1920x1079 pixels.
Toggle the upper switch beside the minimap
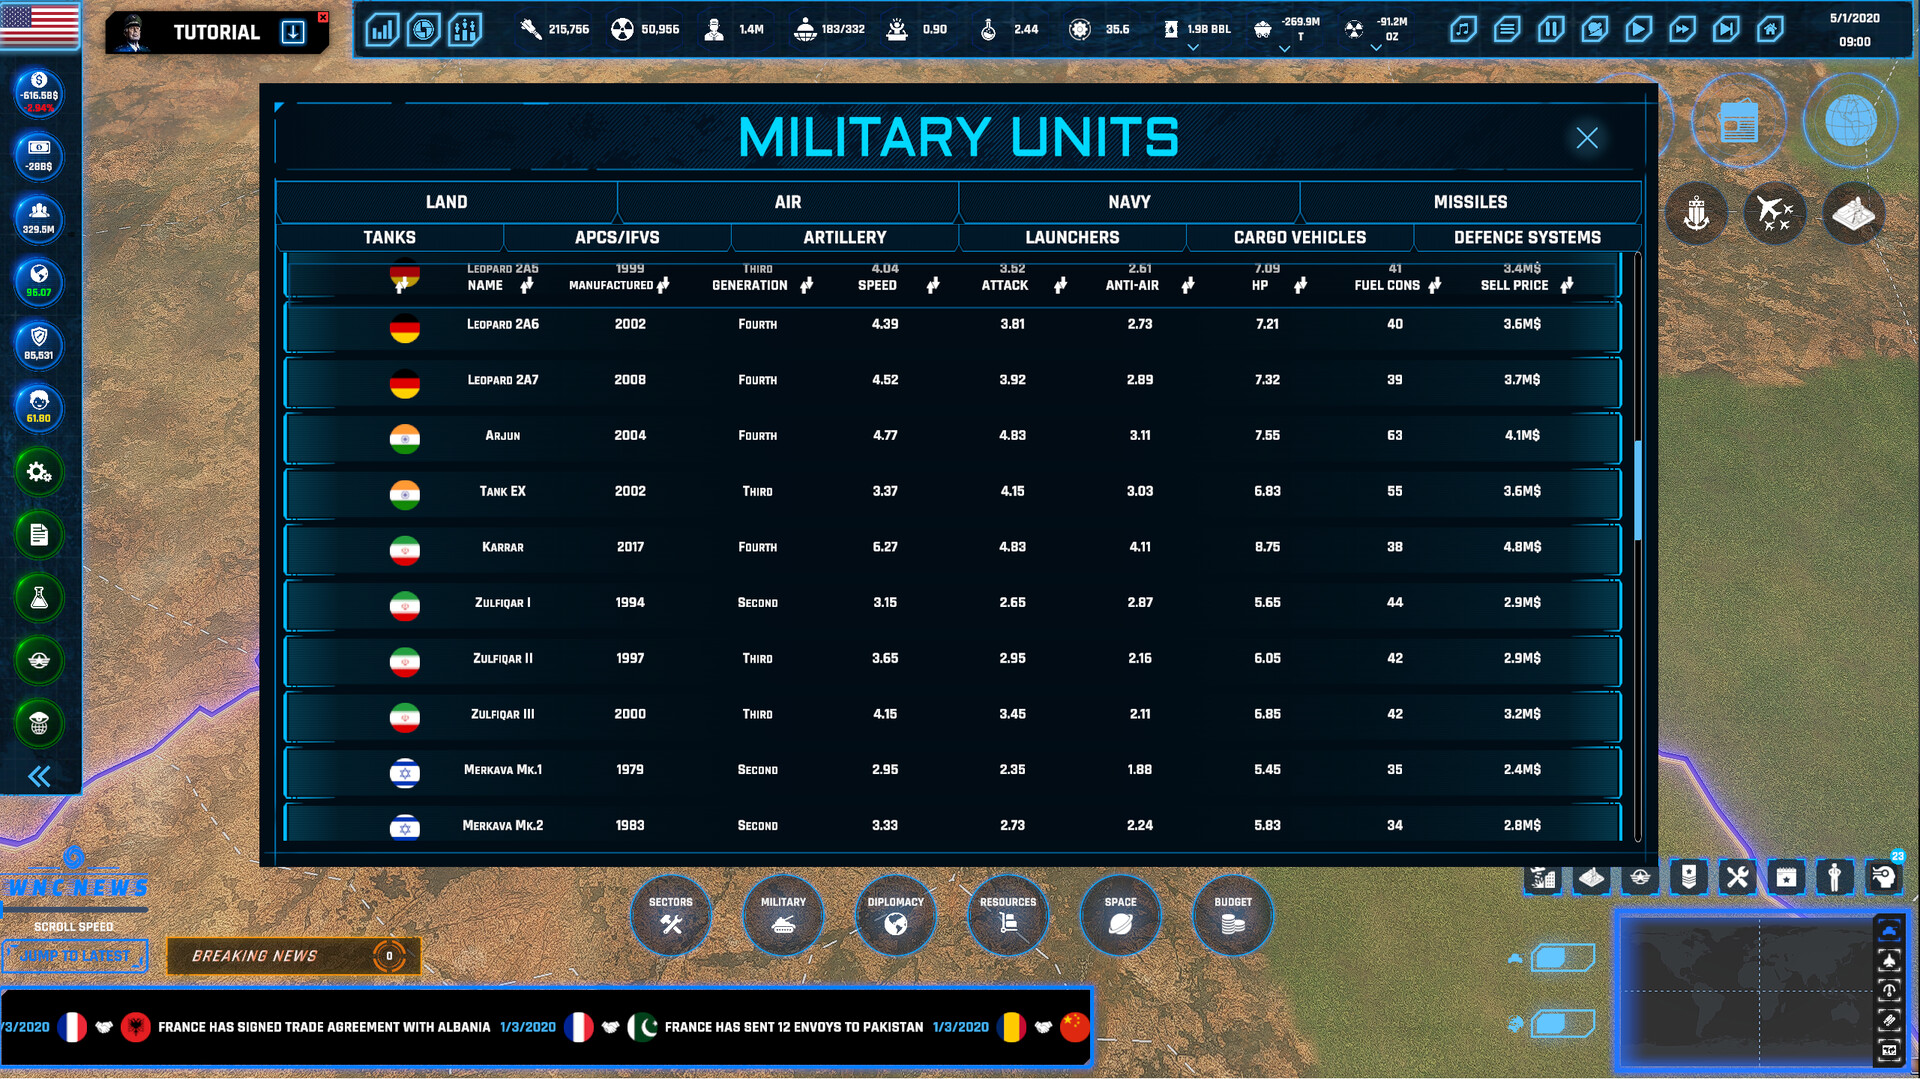click(1562, 957)
